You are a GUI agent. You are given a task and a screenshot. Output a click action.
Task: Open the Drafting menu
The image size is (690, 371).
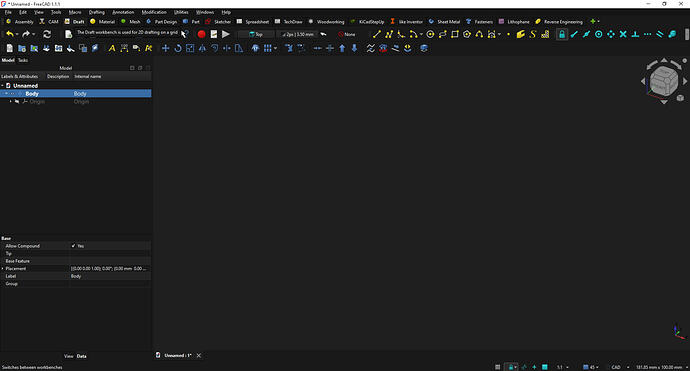[x=96, y=12]
